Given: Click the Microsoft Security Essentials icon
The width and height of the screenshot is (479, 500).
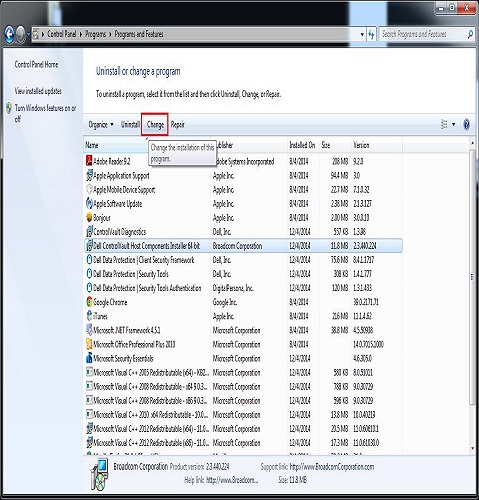Looking at the screenshot, I should (89, 358).
